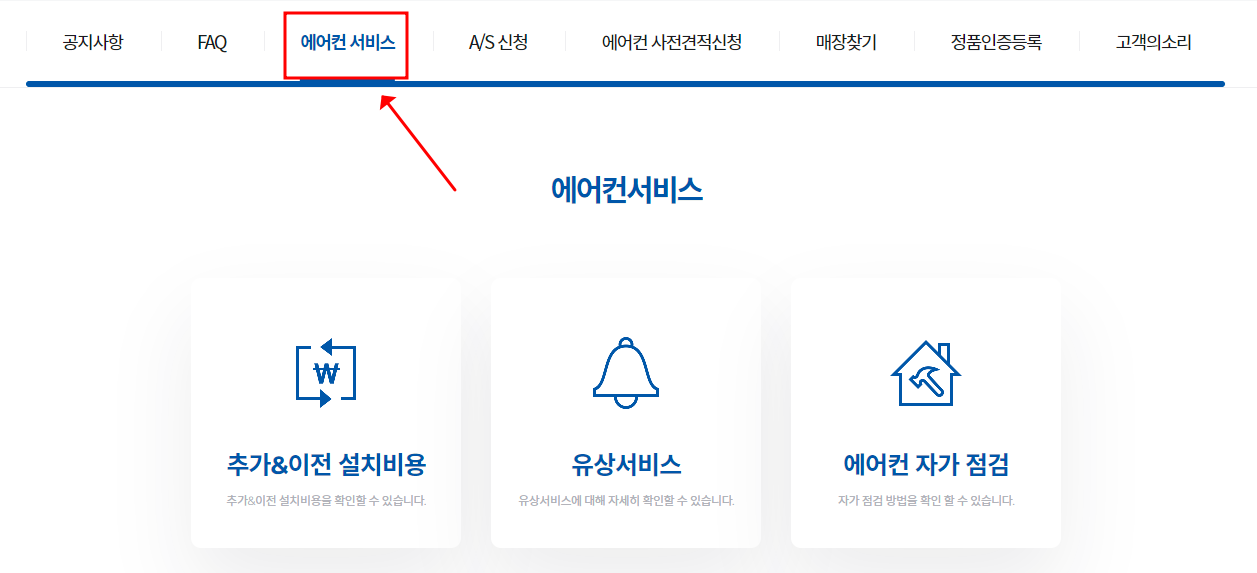Click the house with hammer icon
The width and height of the screenshot is (1257, 573).
click(x=926, y=373)
